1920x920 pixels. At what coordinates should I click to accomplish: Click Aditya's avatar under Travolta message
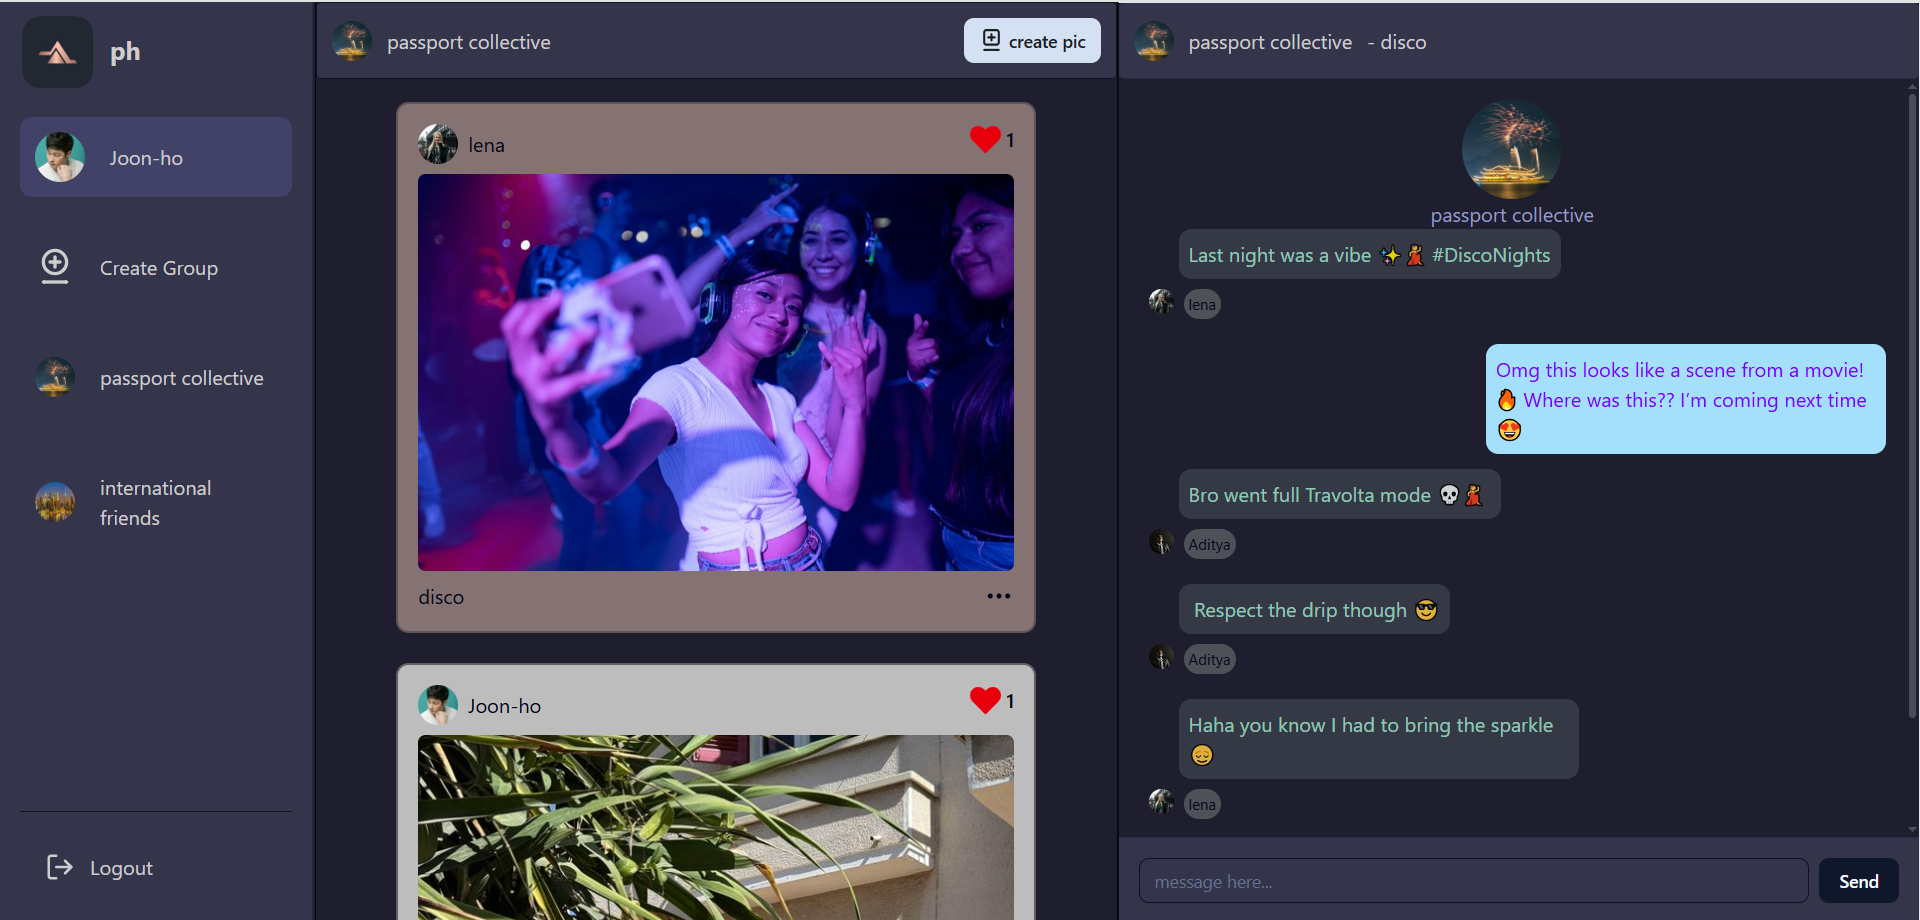click(1161, 542)
